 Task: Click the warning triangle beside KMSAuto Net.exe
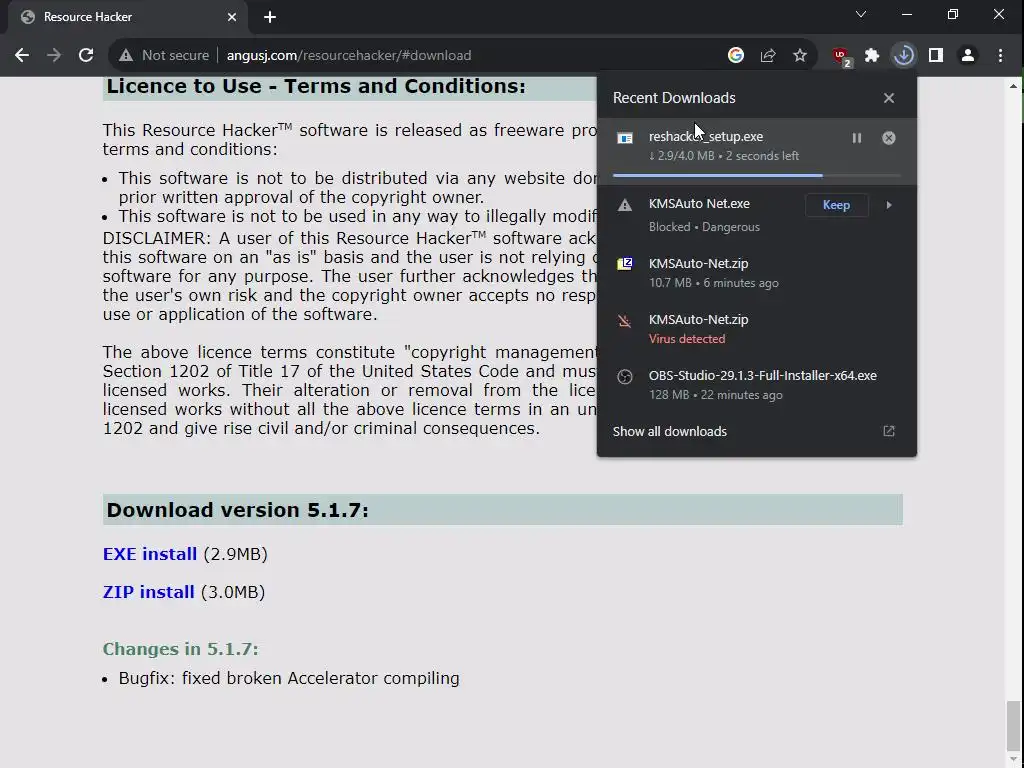point(625,205)
